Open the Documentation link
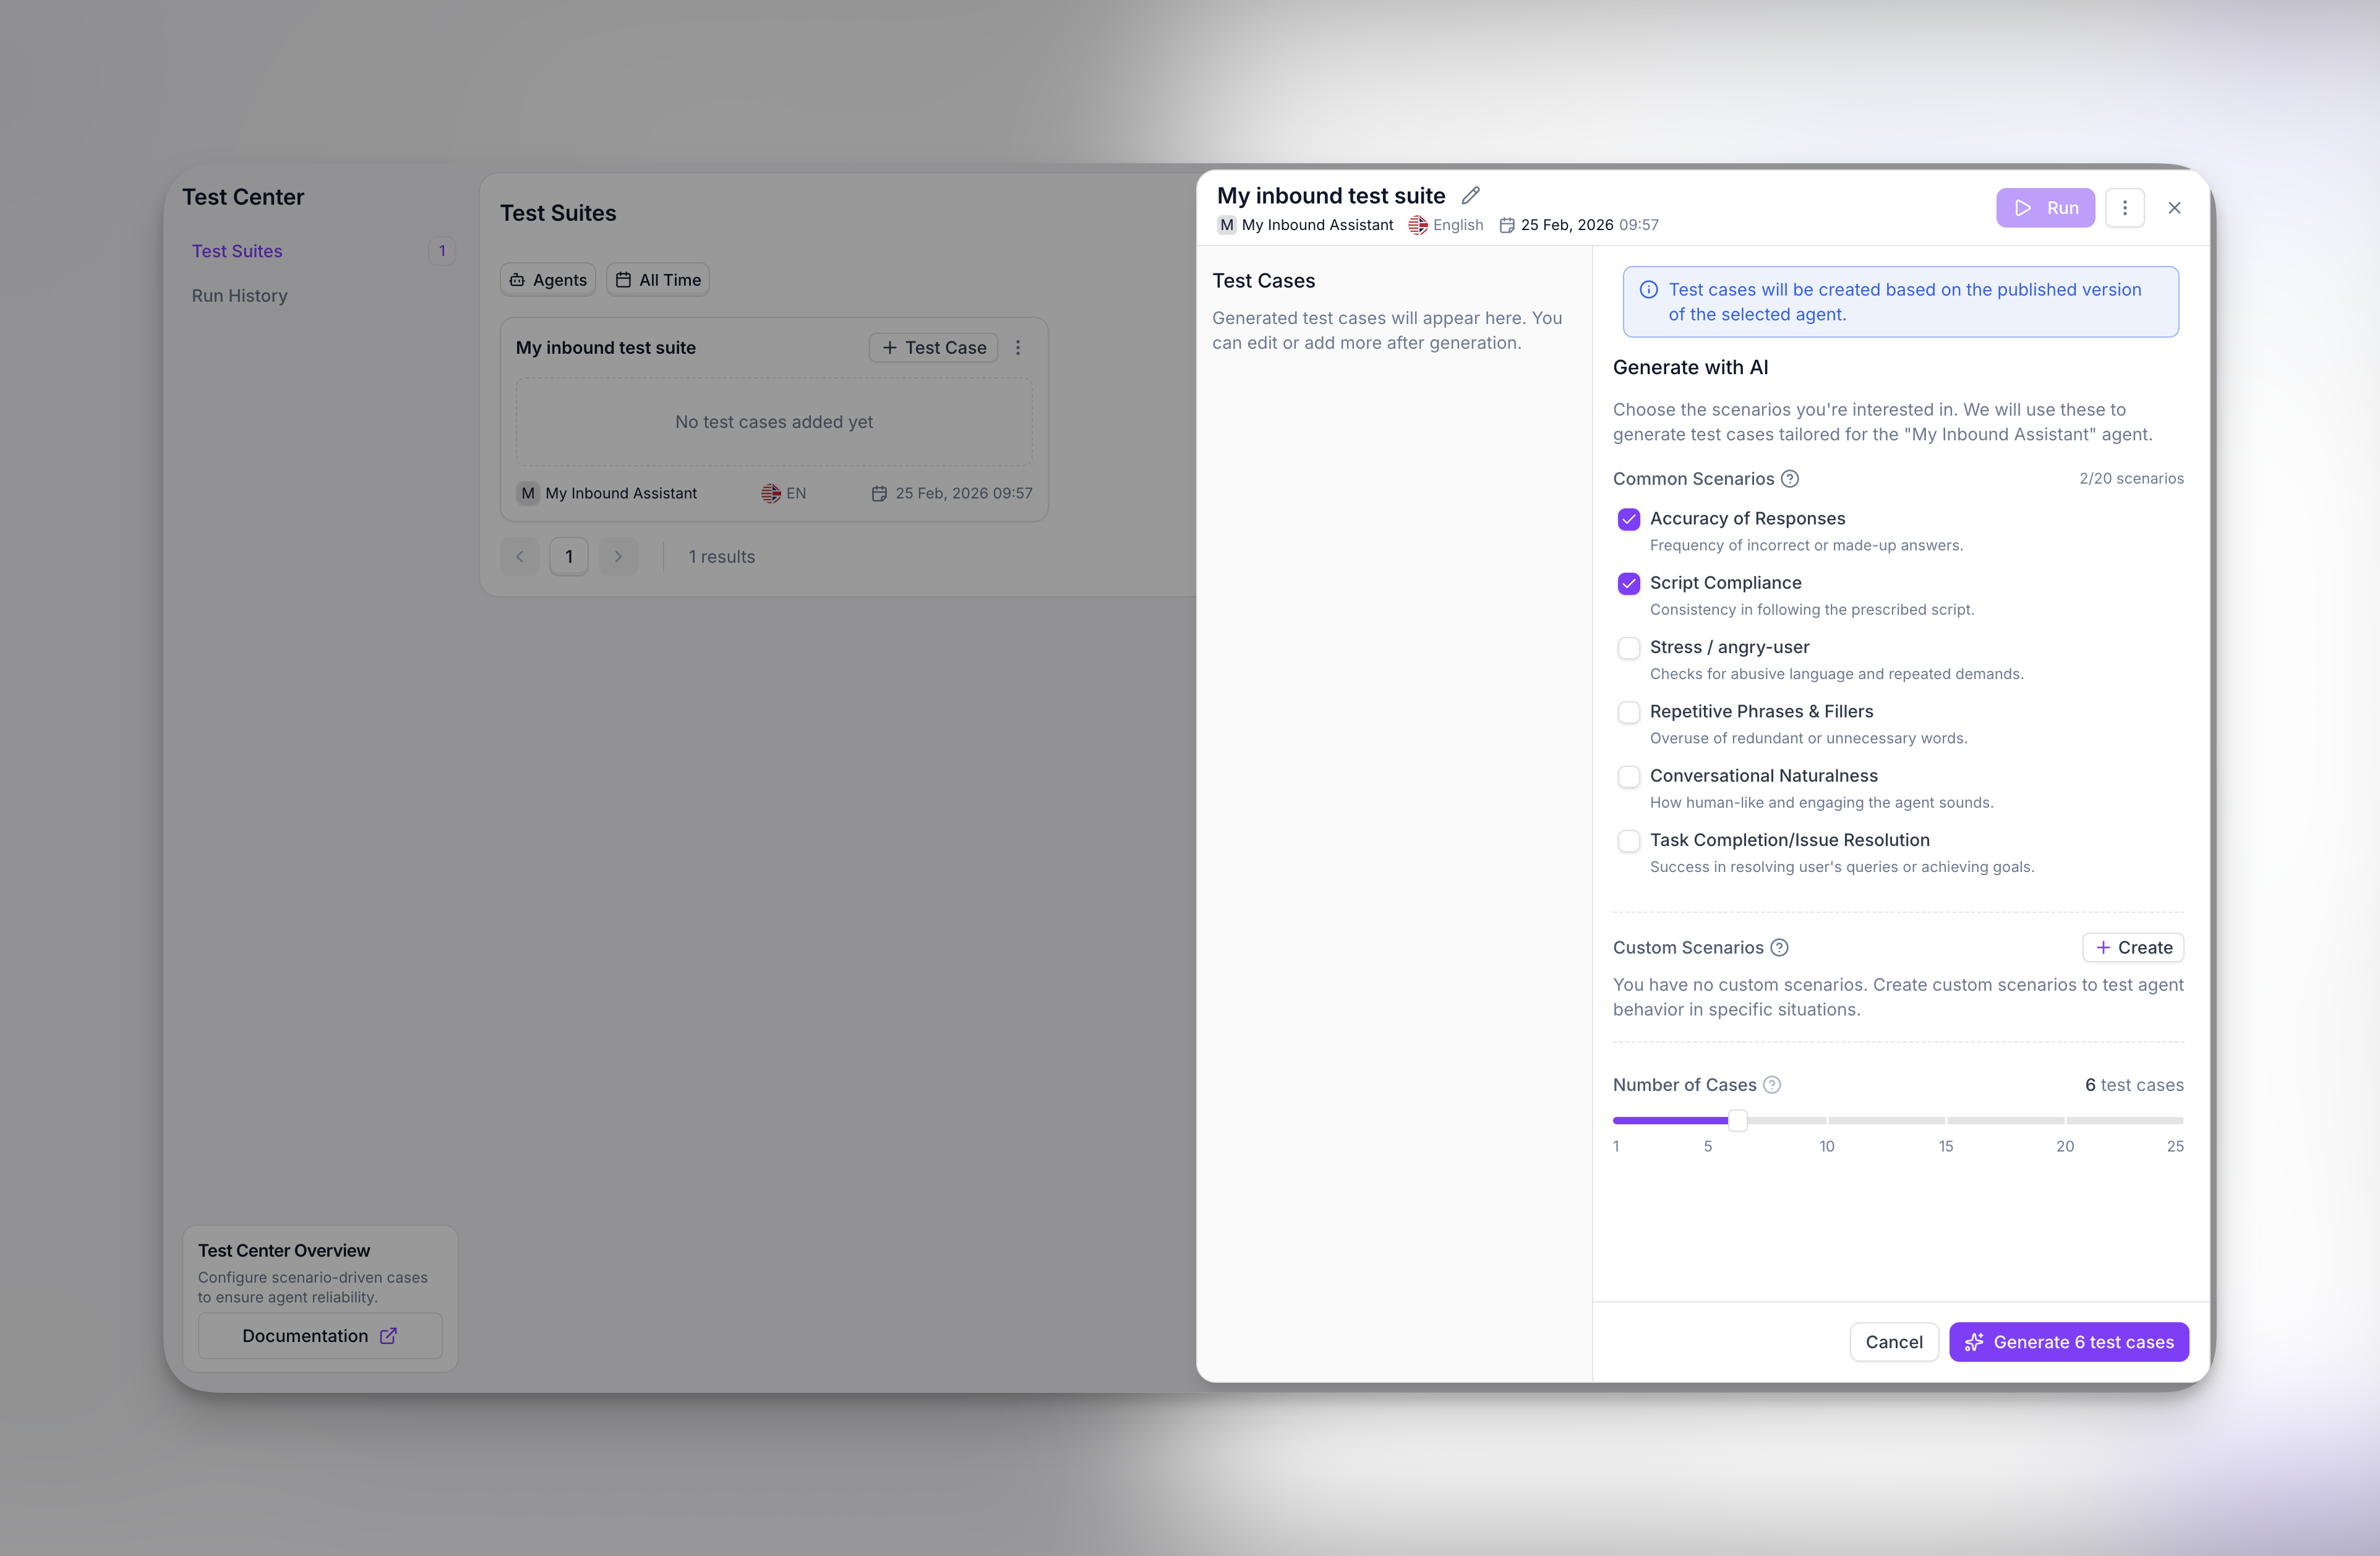 320,1336
